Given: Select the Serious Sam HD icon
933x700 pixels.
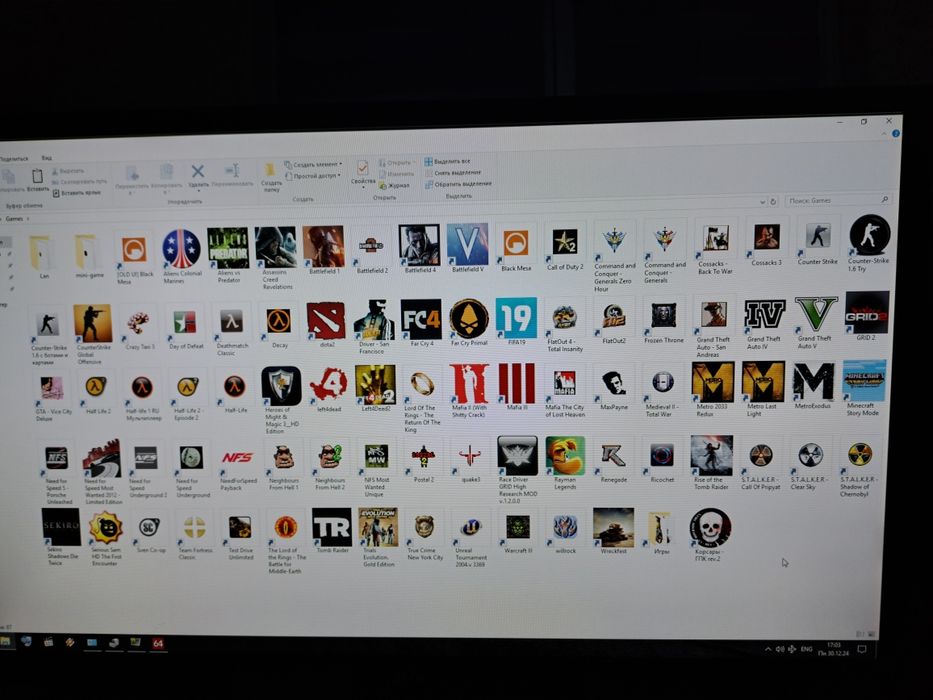Looking at the screenshot, I should click(105, 528).
